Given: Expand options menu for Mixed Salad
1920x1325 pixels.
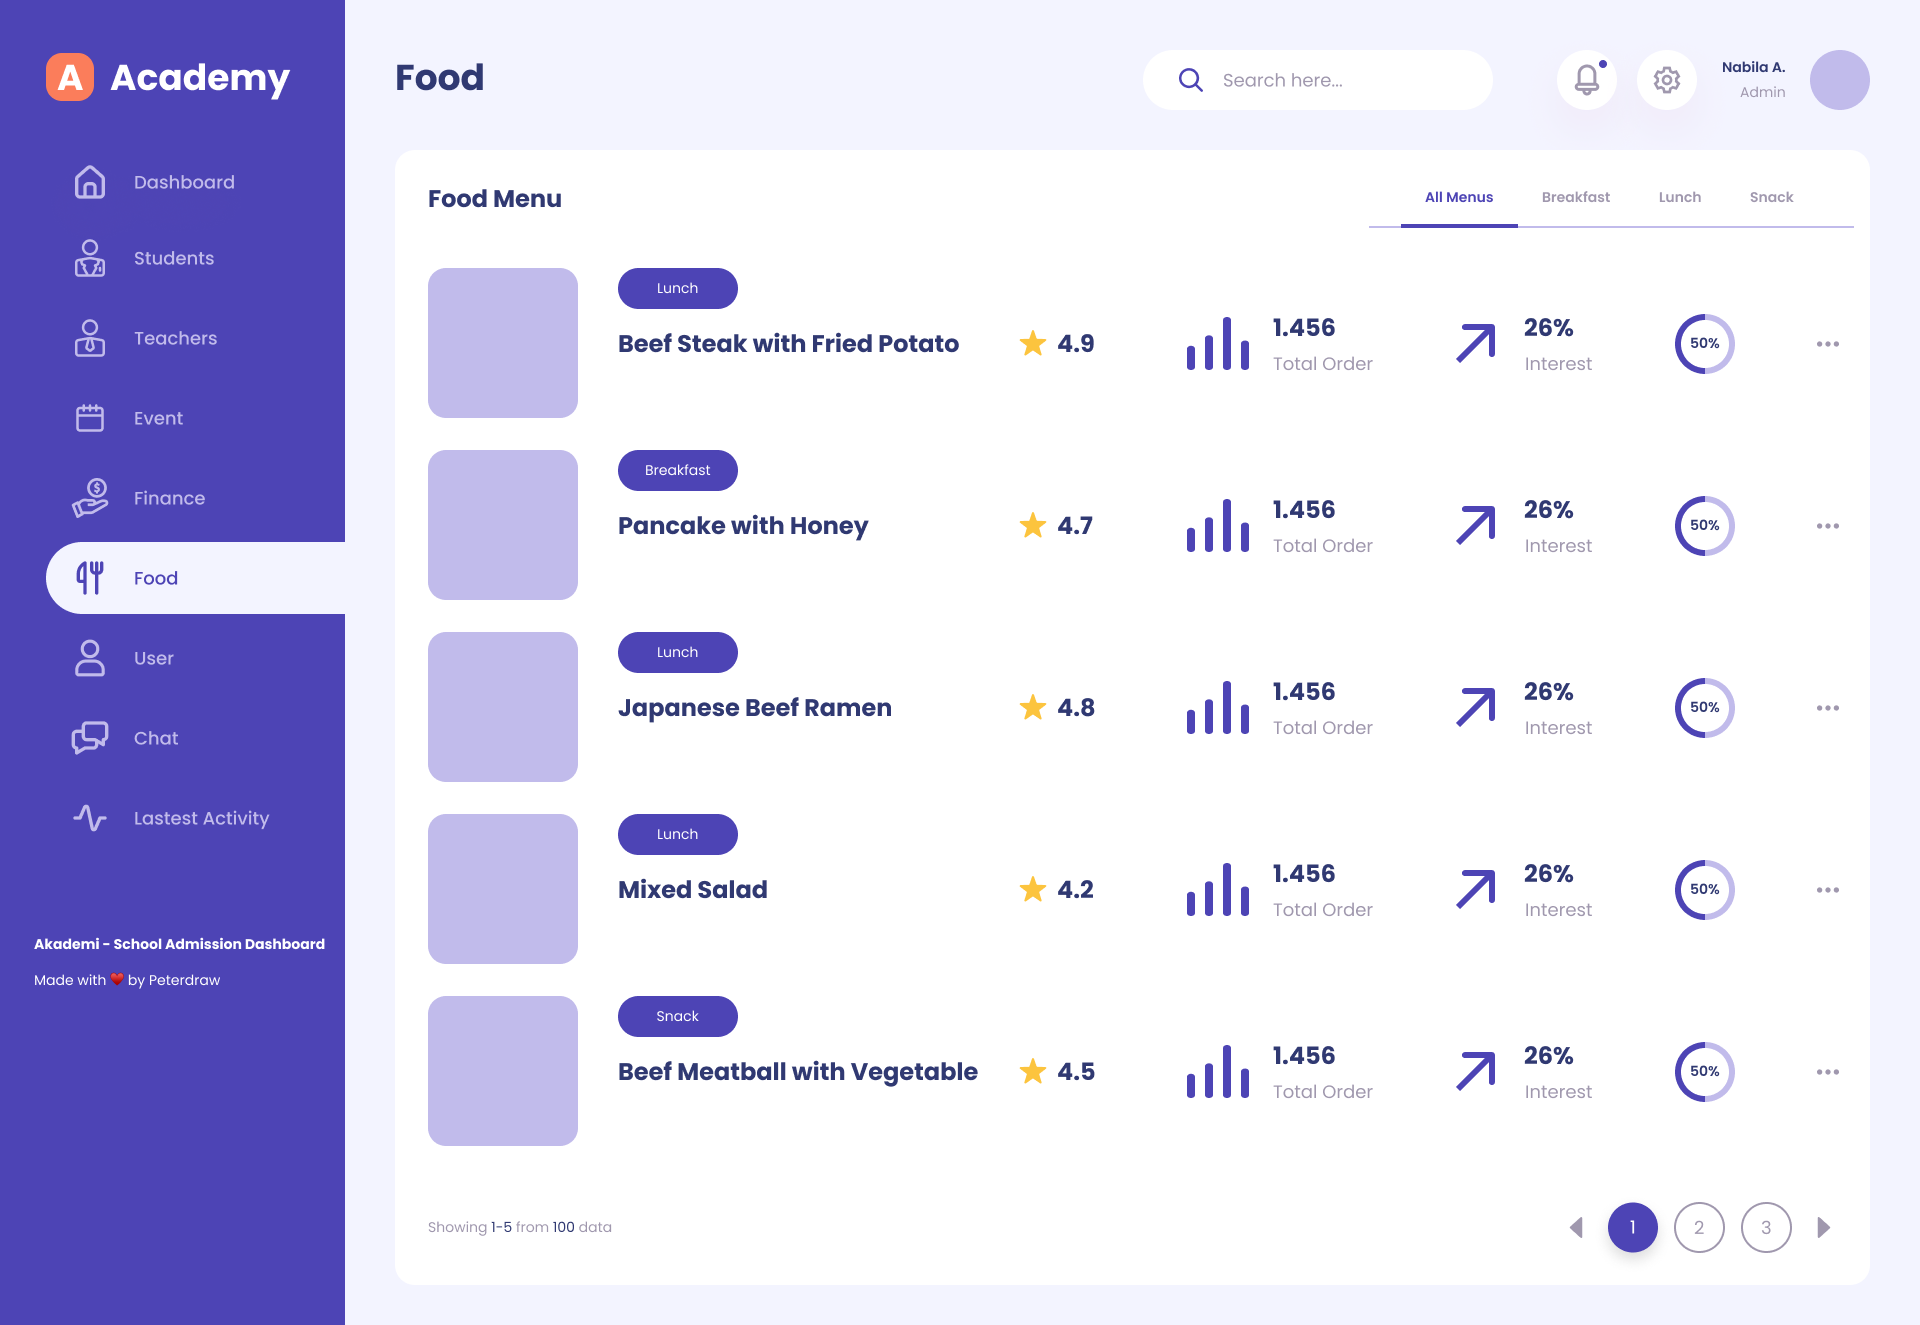Looking at the screenshot, I should [x=1827, y=890].
